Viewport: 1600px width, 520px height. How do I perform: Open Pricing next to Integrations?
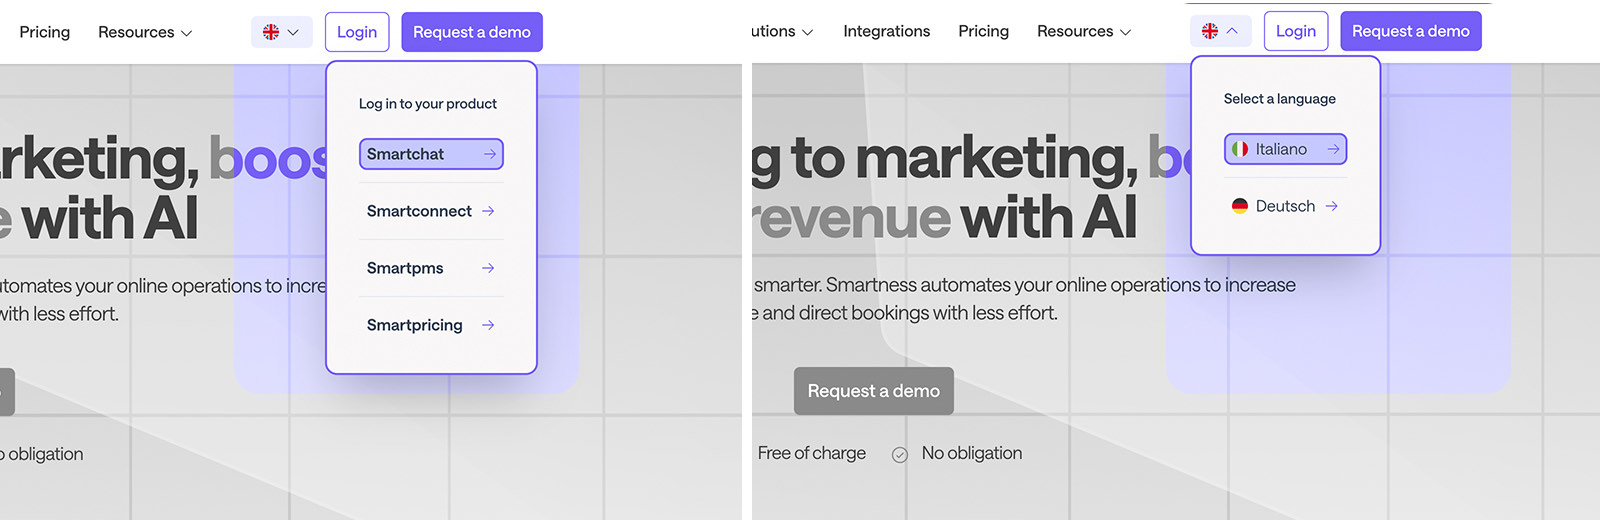pyautogui.click(x=984, y=31)
